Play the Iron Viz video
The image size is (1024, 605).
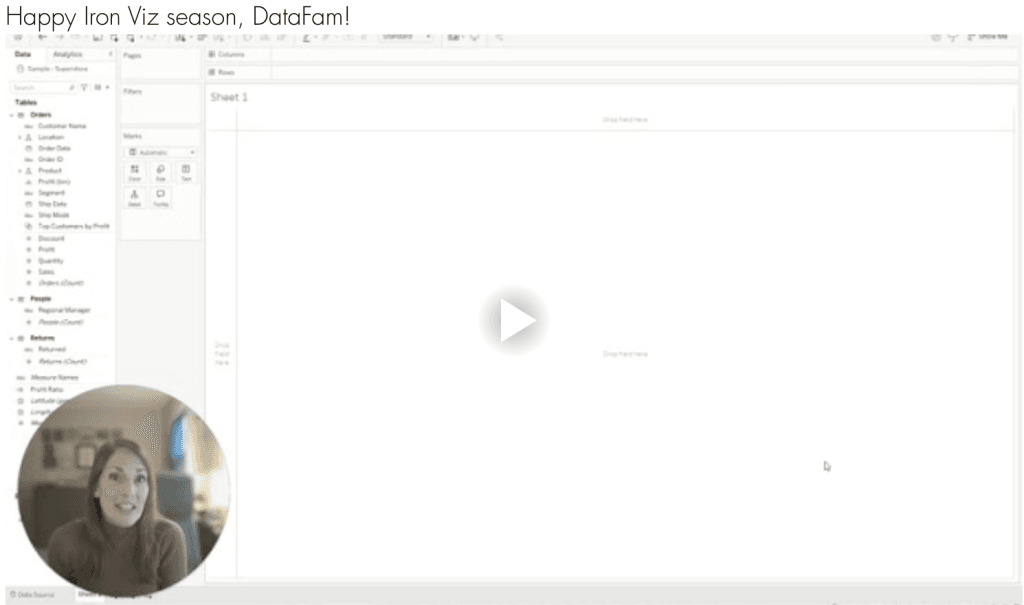[512, 321]
